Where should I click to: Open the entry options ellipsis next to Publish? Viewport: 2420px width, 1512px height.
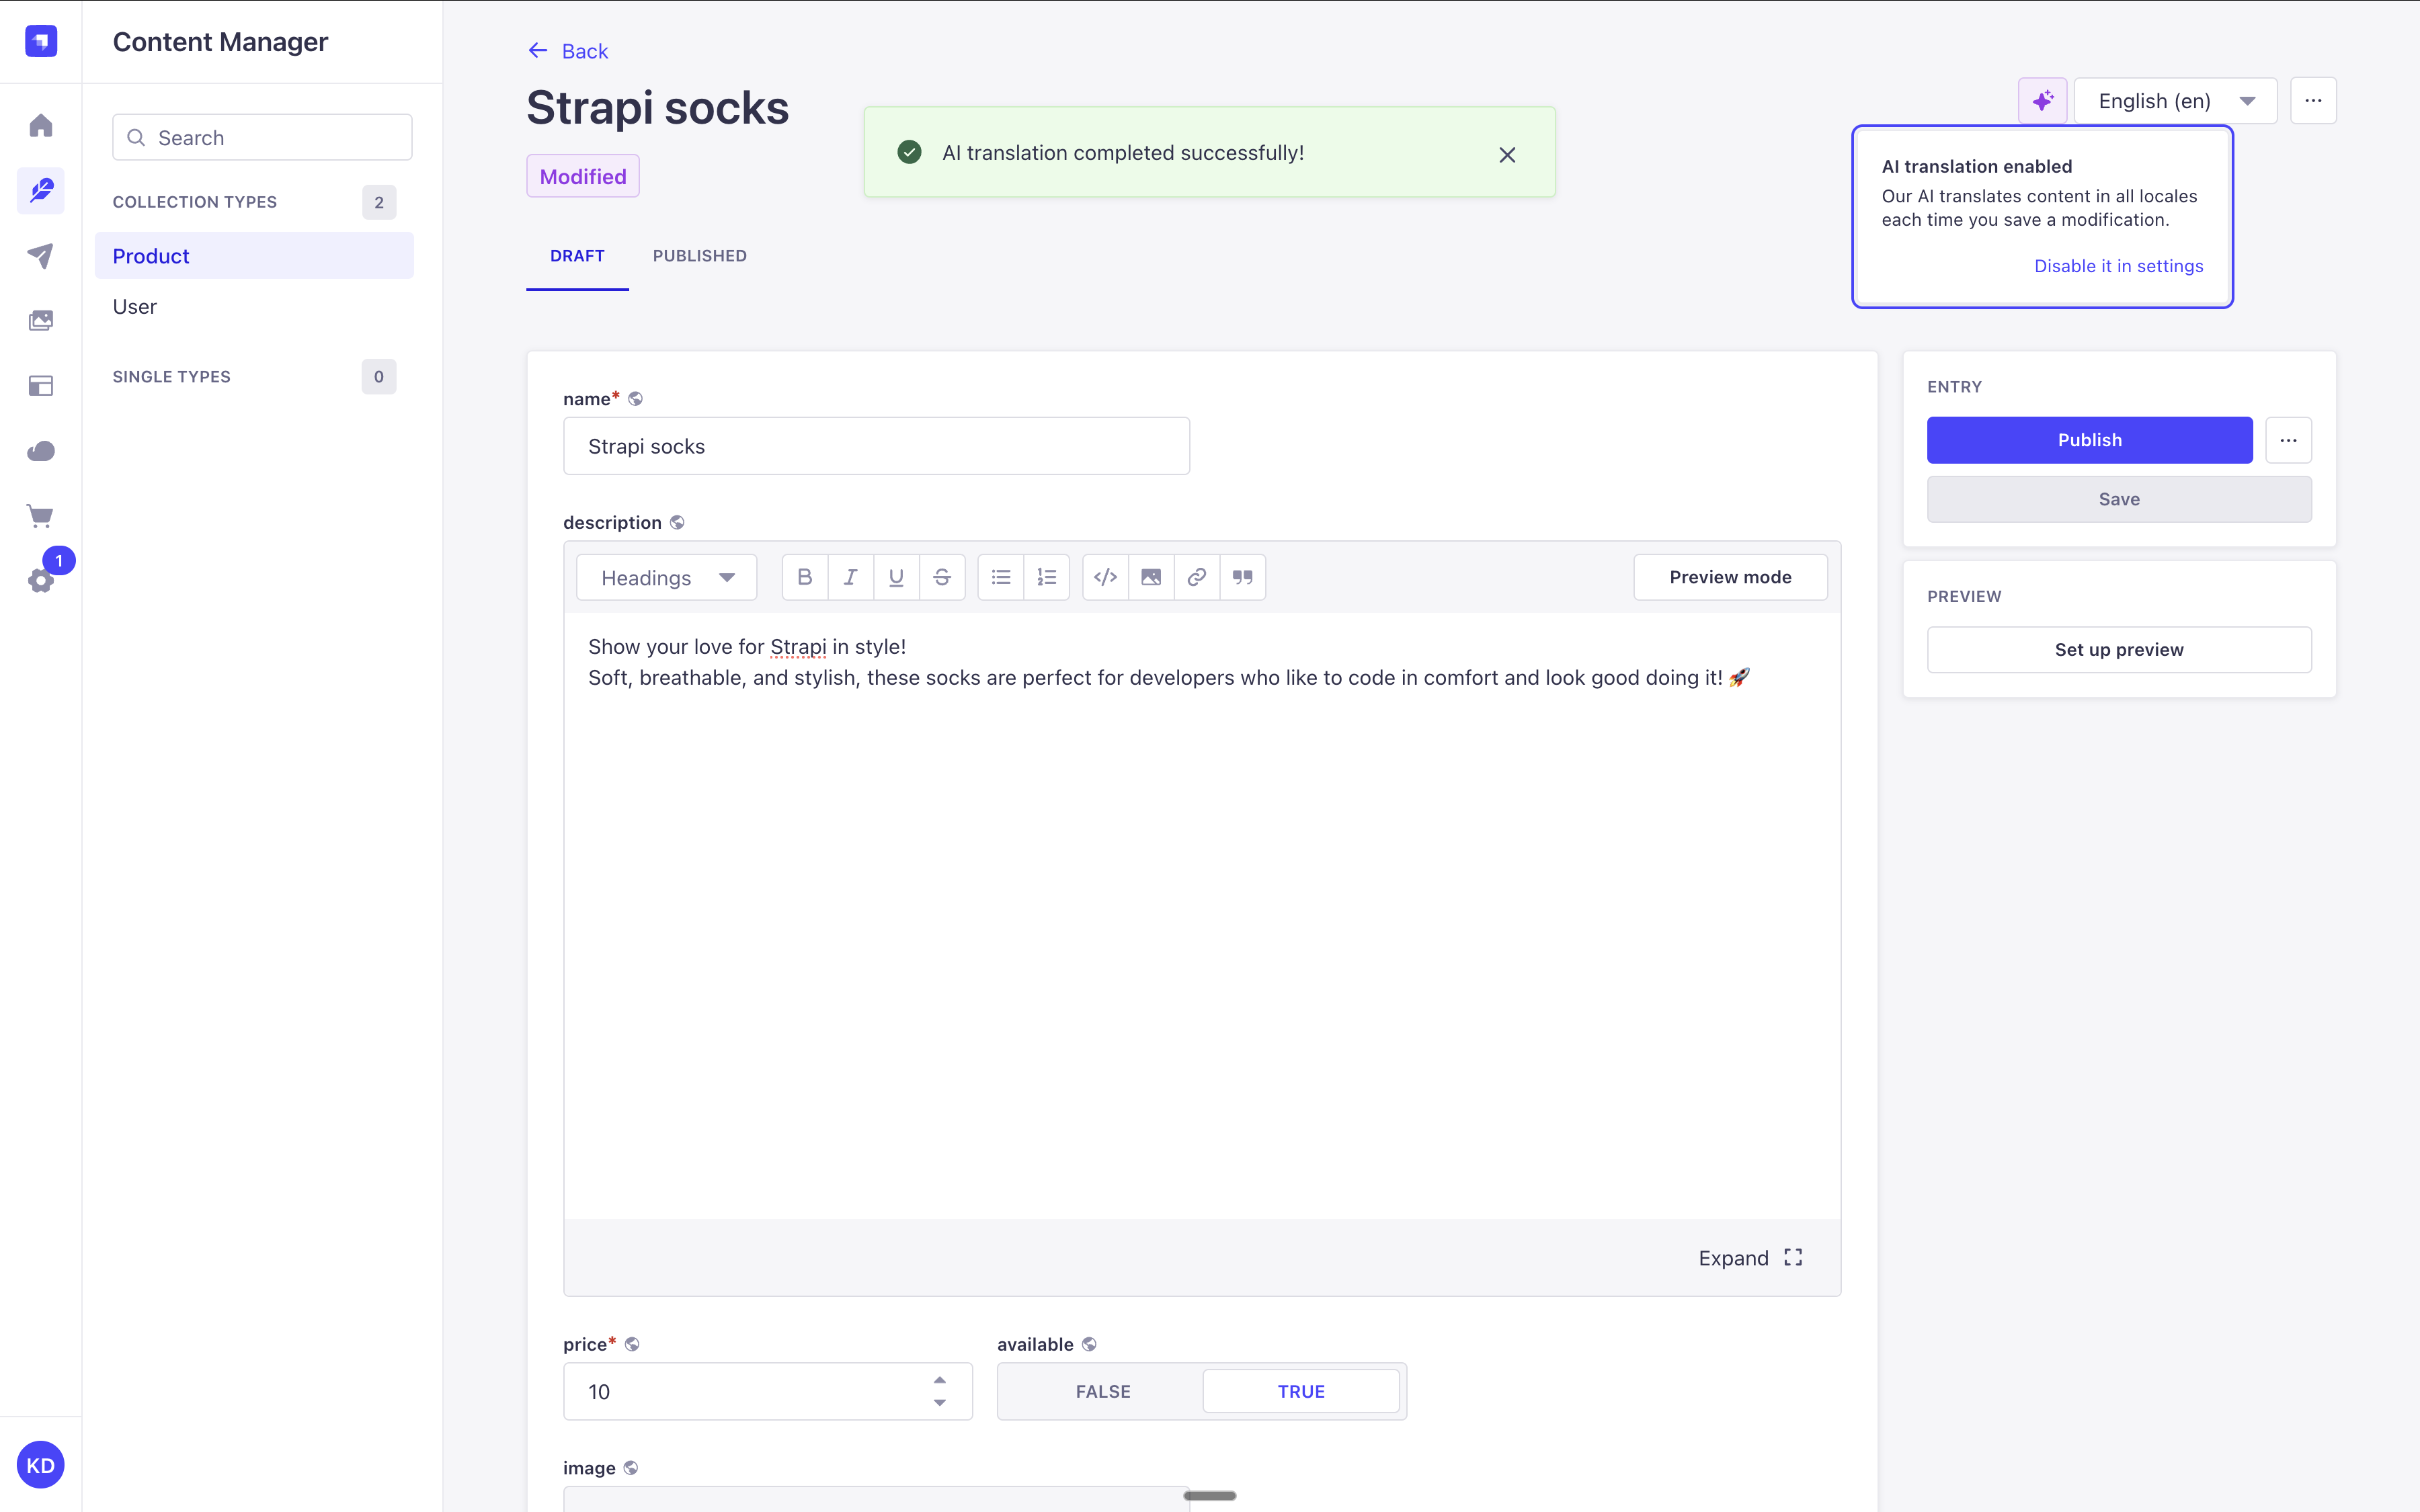[x=2289, y=440]
